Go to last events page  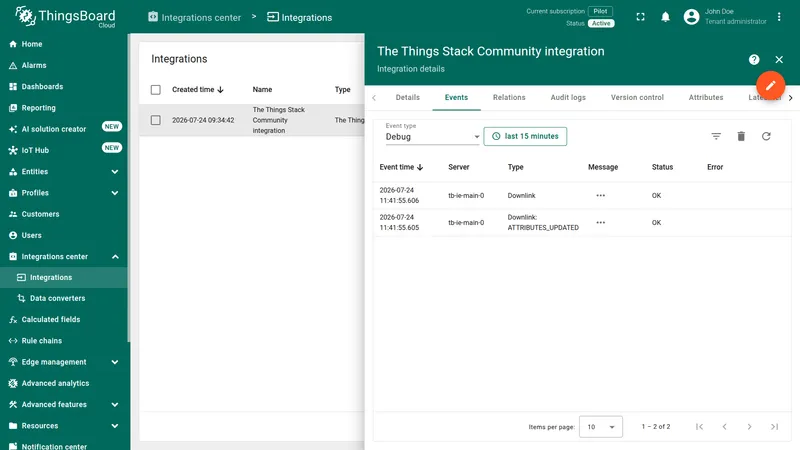(x=774, y=427)
